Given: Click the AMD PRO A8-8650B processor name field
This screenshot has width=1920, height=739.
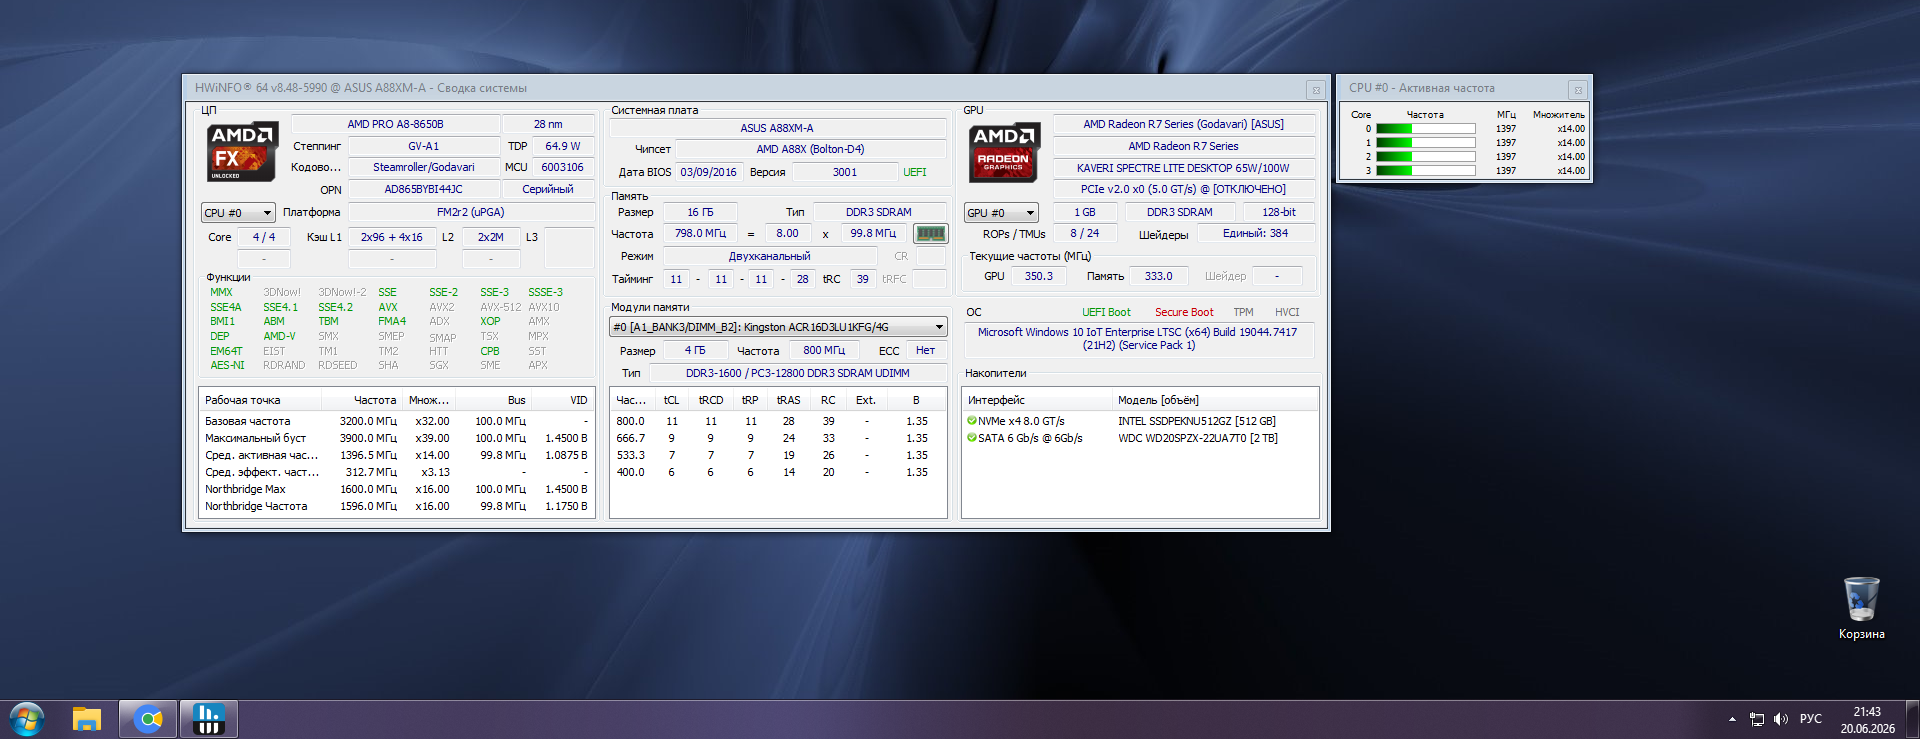Looking at the screenshot, I should pos(395,124).
